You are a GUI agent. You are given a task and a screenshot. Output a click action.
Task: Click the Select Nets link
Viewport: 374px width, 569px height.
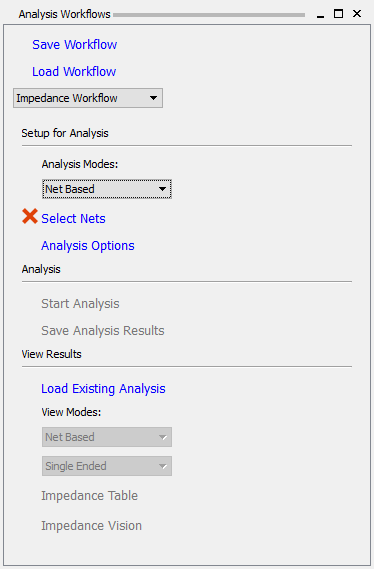coord(73,218)
